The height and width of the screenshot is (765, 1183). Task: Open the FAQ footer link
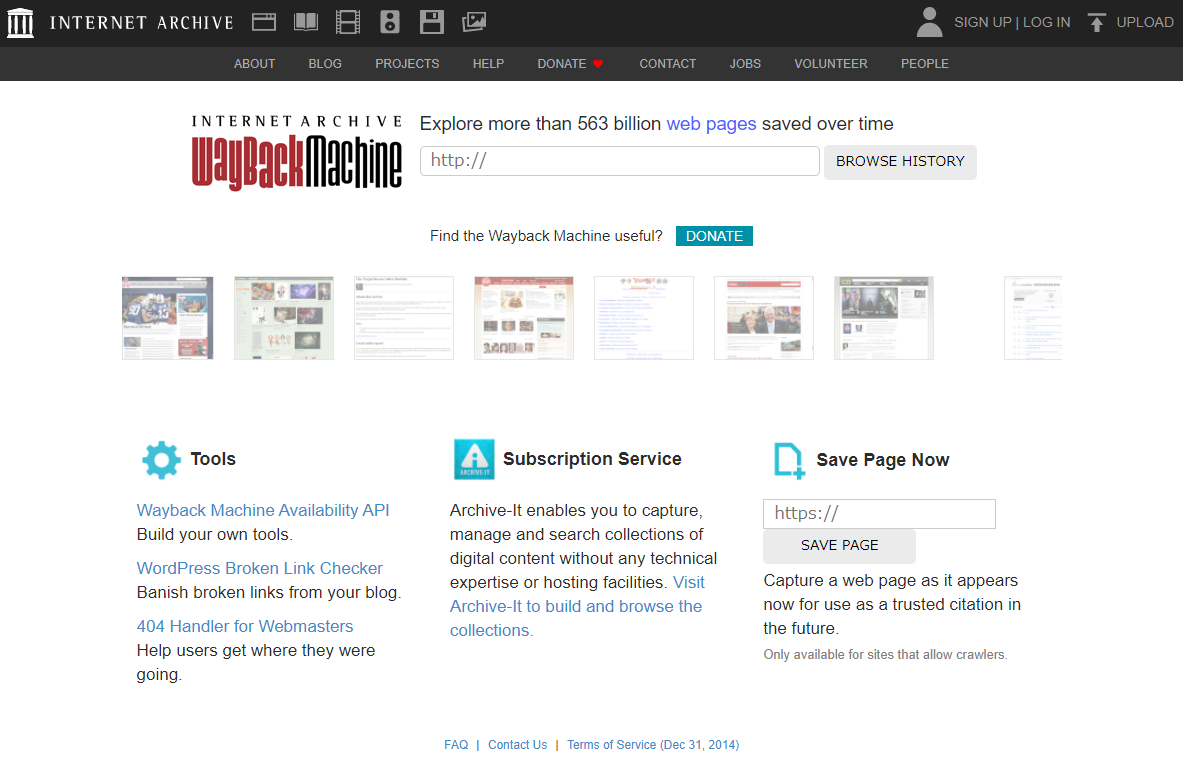[456, 745]
